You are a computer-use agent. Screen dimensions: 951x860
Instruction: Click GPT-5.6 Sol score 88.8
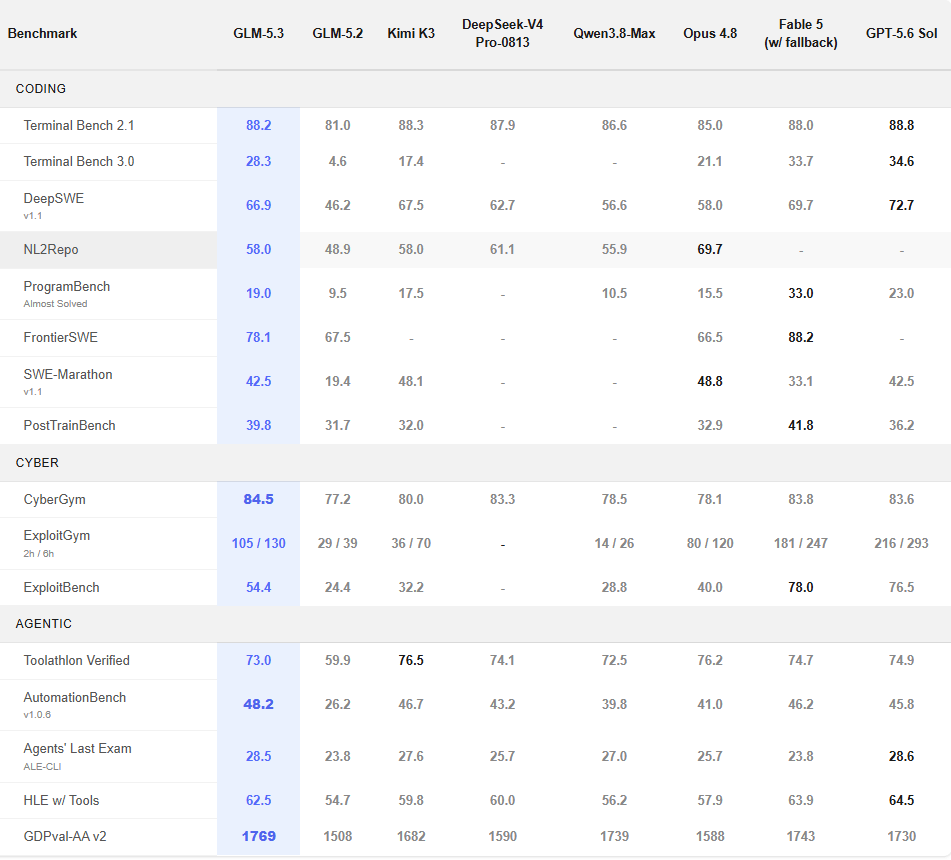click(902, 126)
